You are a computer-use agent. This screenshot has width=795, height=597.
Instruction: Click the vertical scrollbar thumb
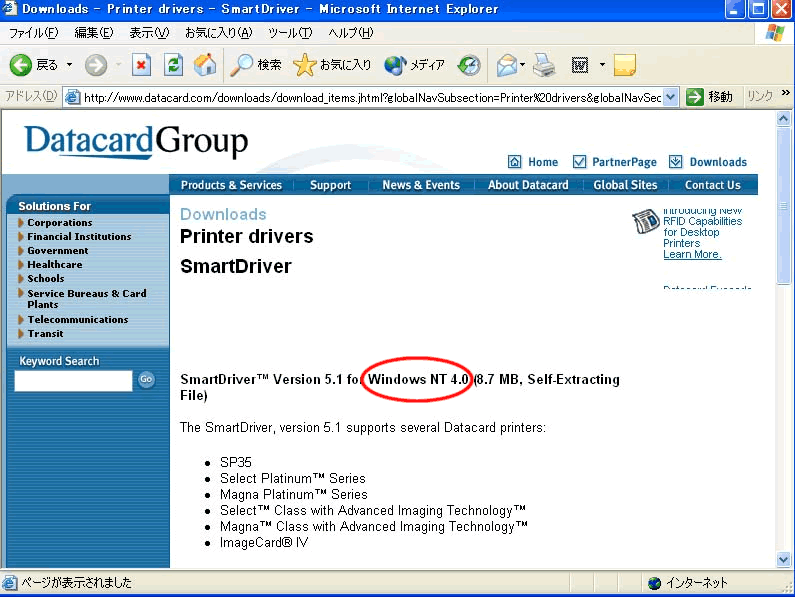click(x=783, y=205)
